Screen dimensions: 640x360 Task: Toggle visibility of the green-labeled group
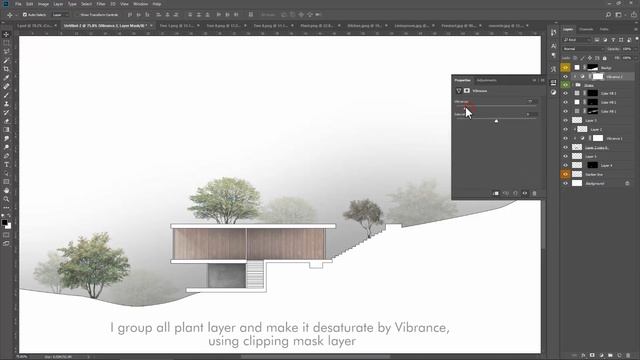(x=565, y=85)
